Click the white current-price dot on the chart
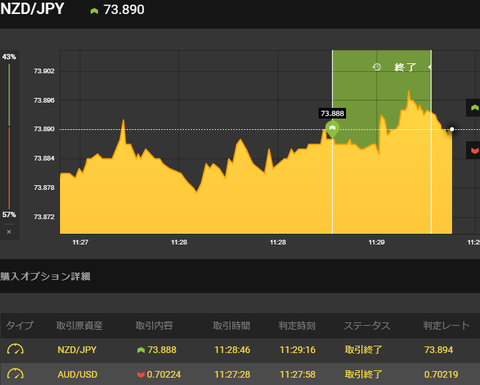480x385 pixels. (x=452, y=129)
